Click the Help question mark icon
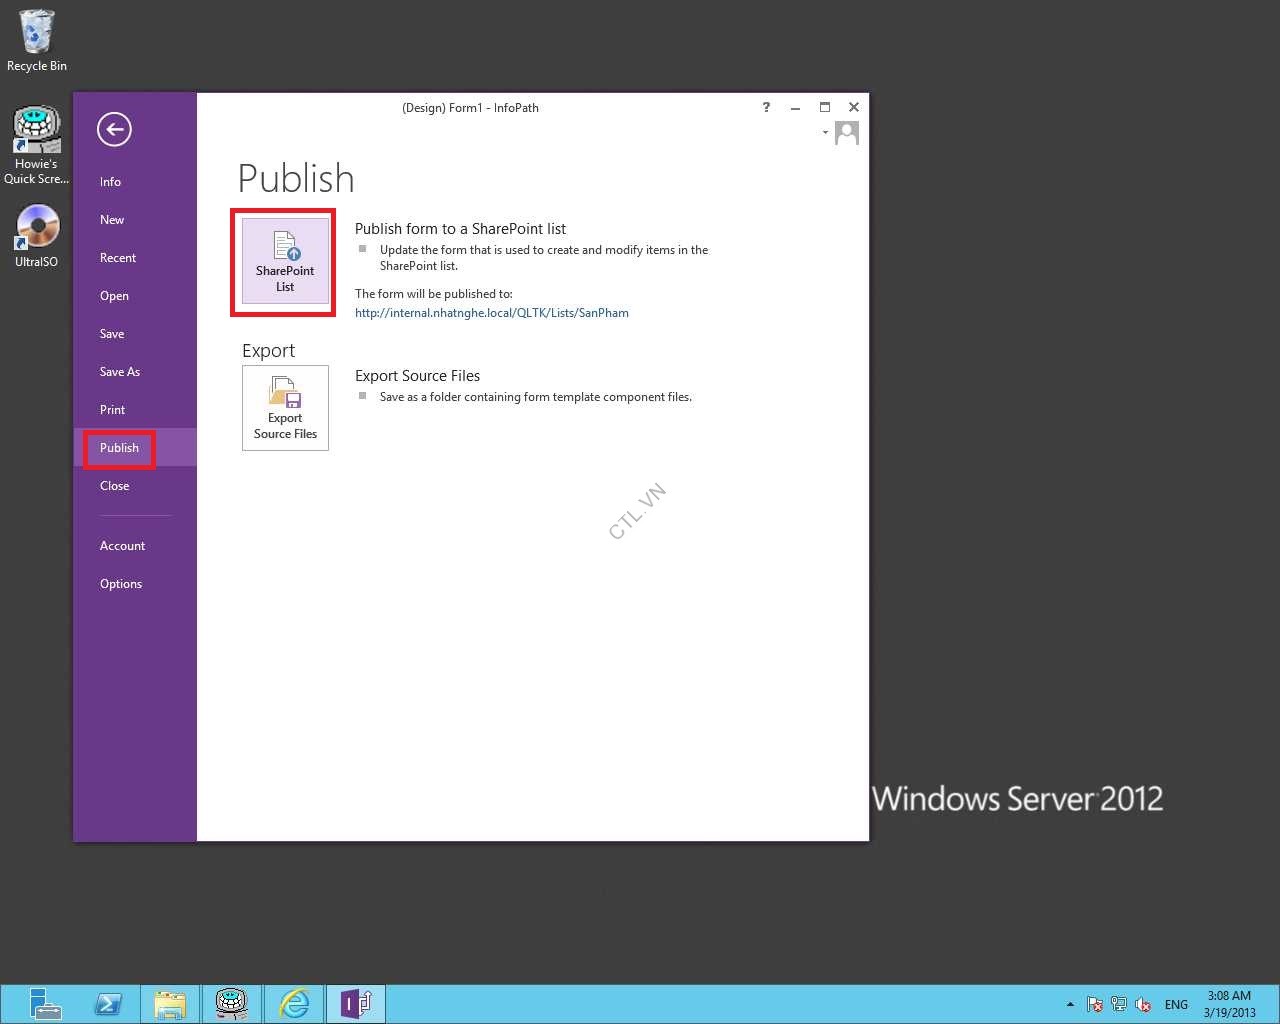The image size is (1280, 1024). (x=766, y=108)
